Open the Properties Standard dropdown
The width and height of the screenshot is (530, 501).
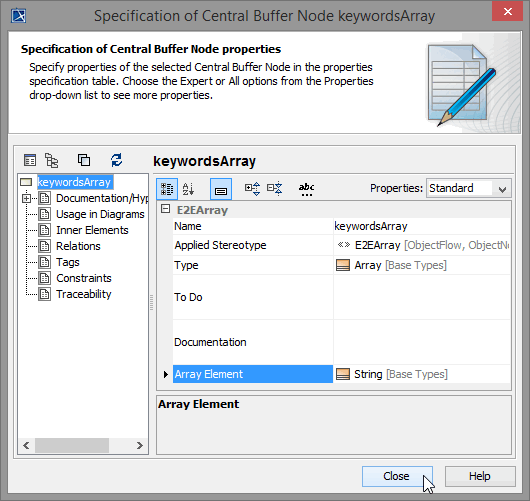(x=468, y=188)
